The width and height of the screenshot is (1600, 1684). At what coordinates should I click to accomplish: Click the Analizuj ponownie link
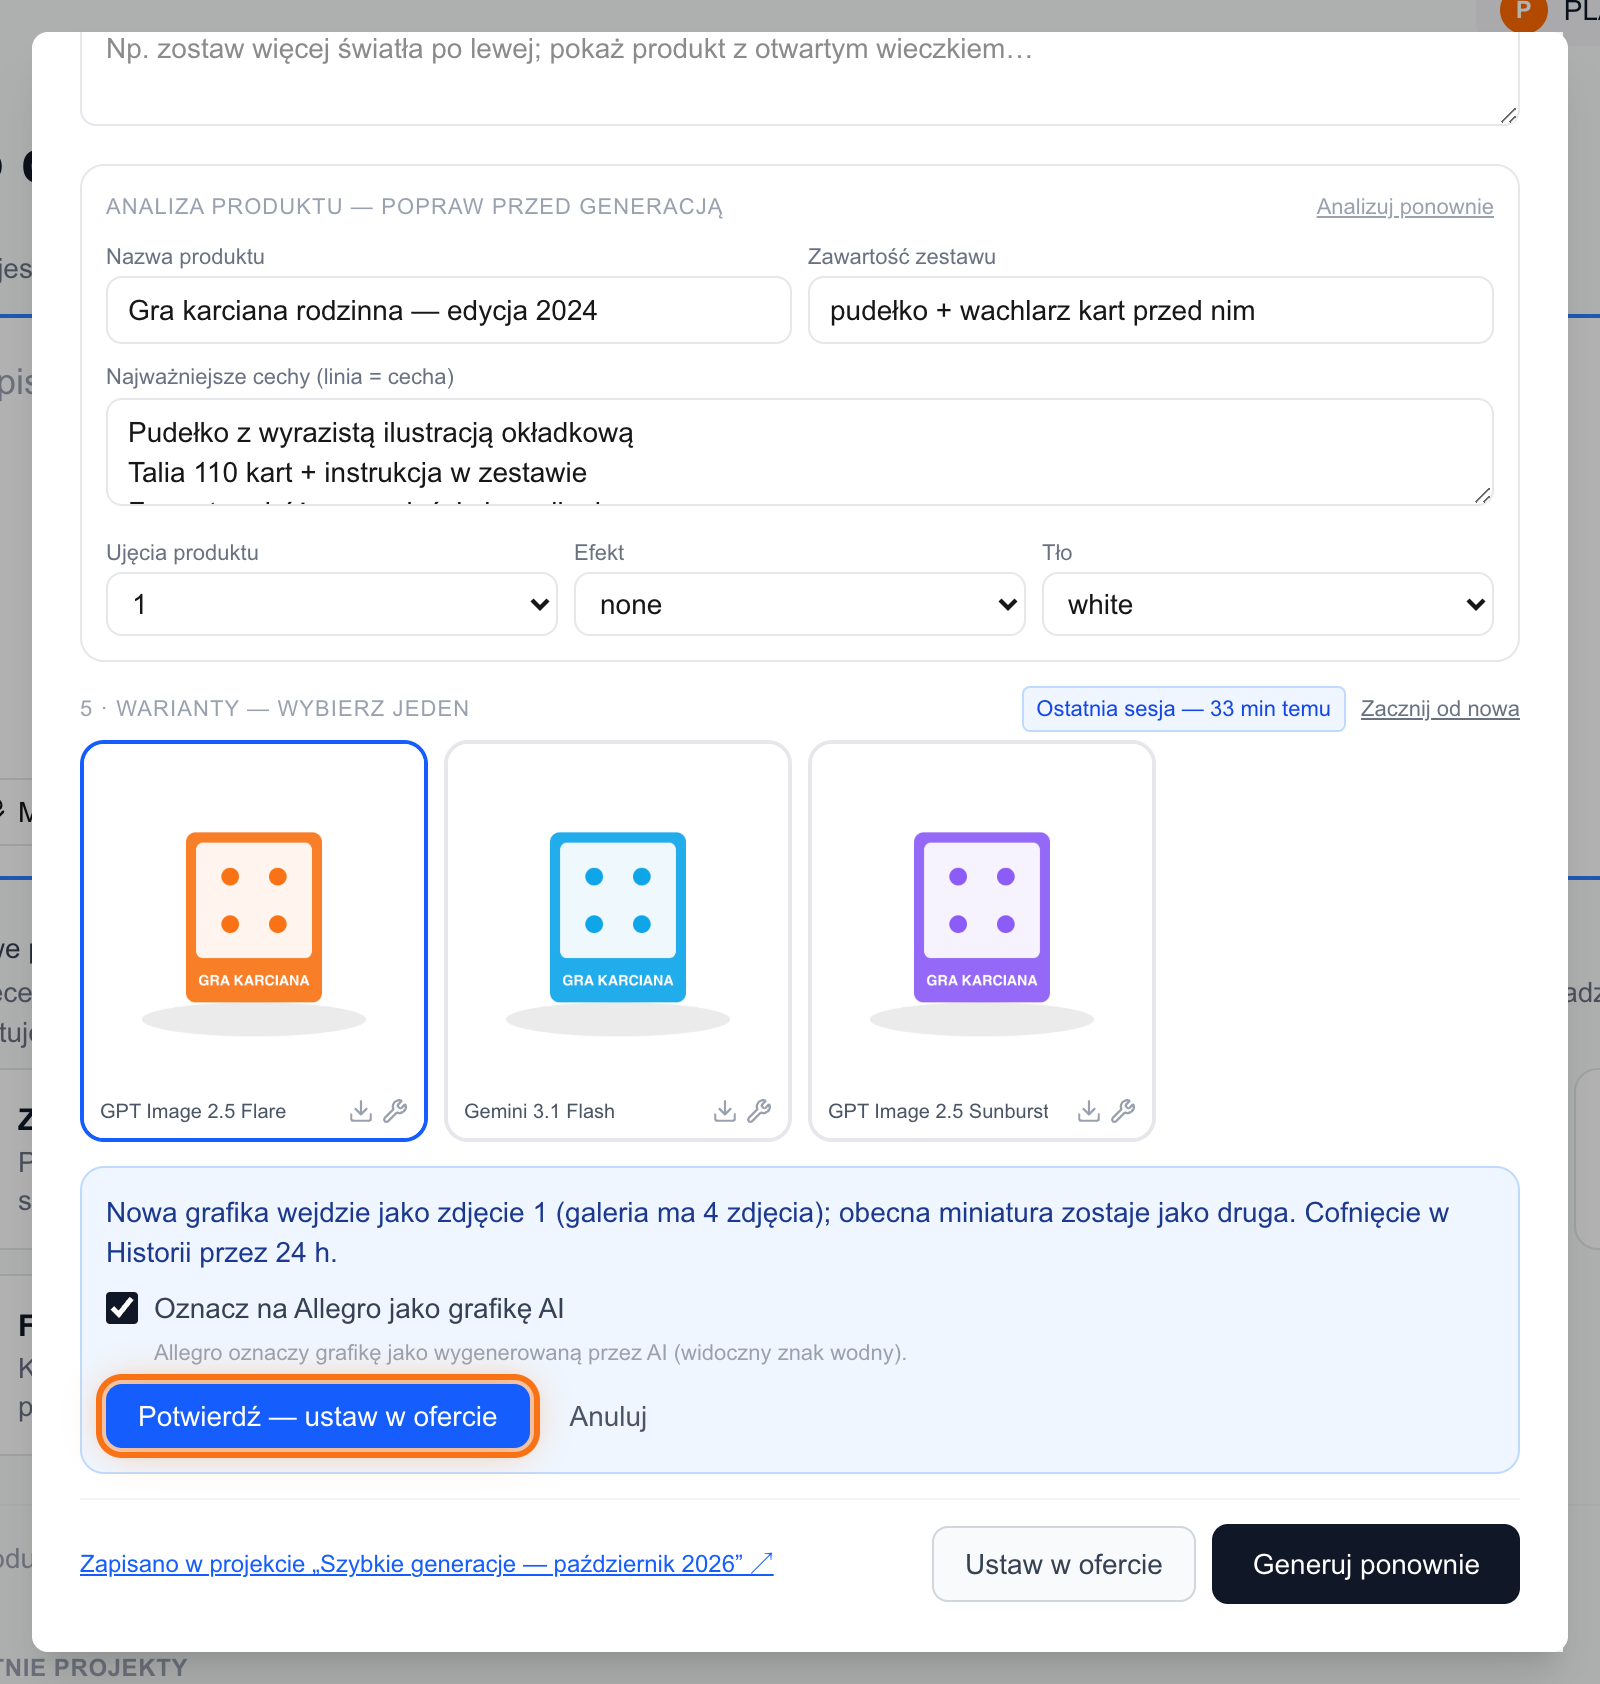pos(1405,207)
